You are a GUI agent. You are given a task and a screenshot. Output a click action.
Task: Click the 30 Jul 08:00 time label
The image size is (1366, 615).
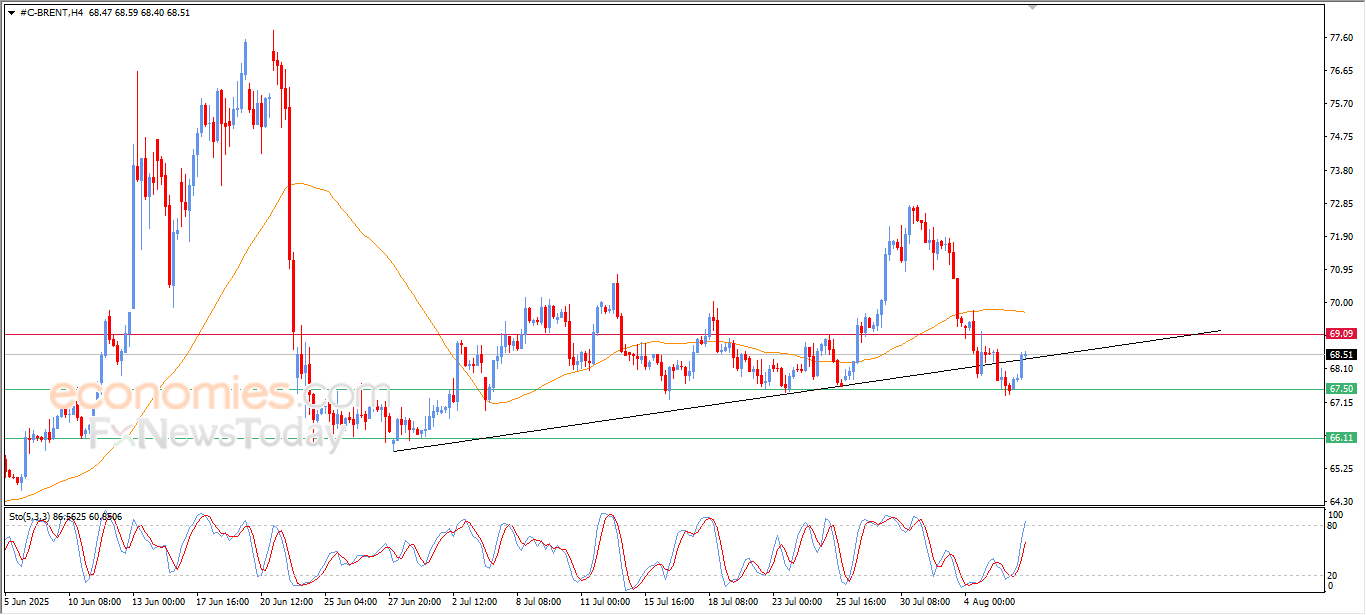[924, 602]
